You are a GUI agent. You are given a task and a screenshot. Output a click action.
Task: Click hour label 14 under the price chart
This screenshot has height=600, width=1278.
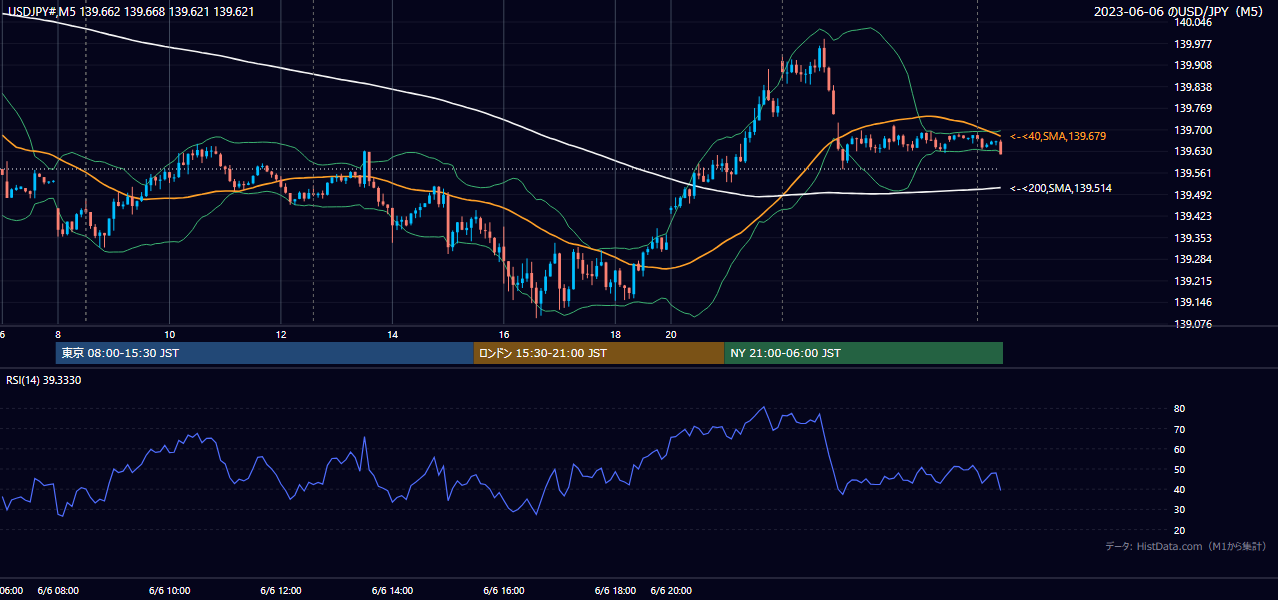tap(393, 334)
